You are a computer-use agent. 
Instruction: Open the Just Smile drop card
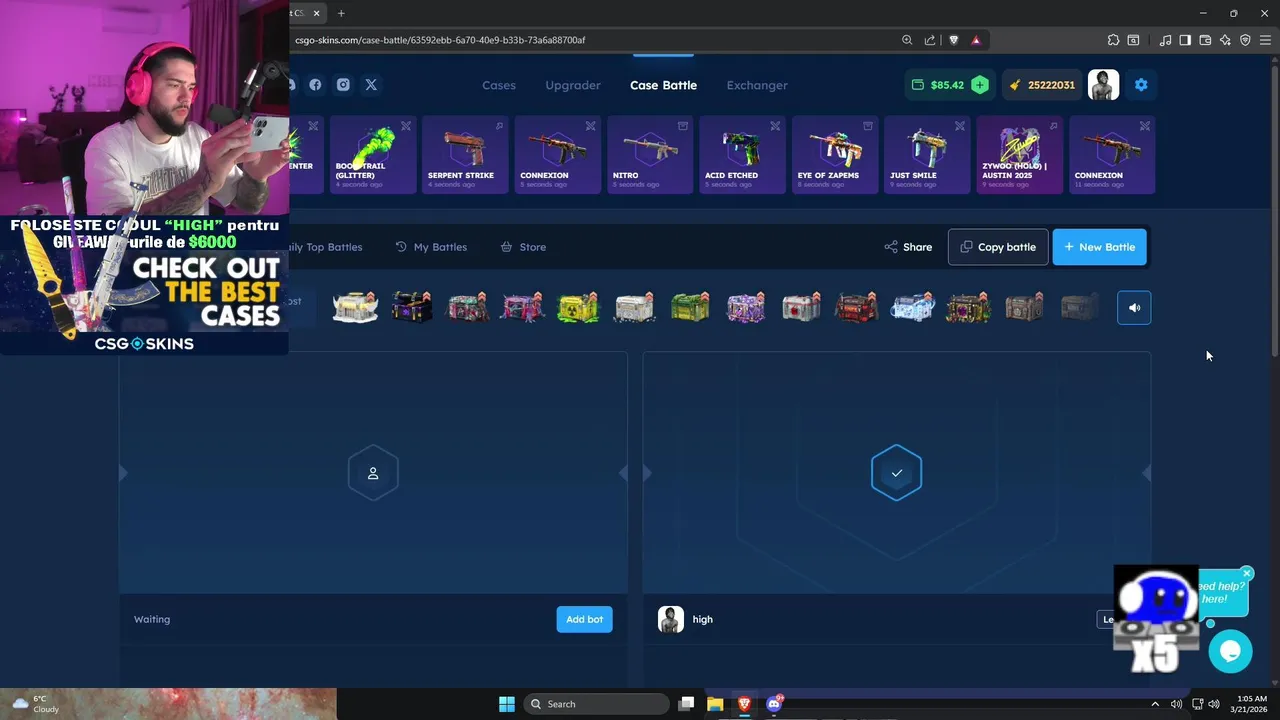927,155
